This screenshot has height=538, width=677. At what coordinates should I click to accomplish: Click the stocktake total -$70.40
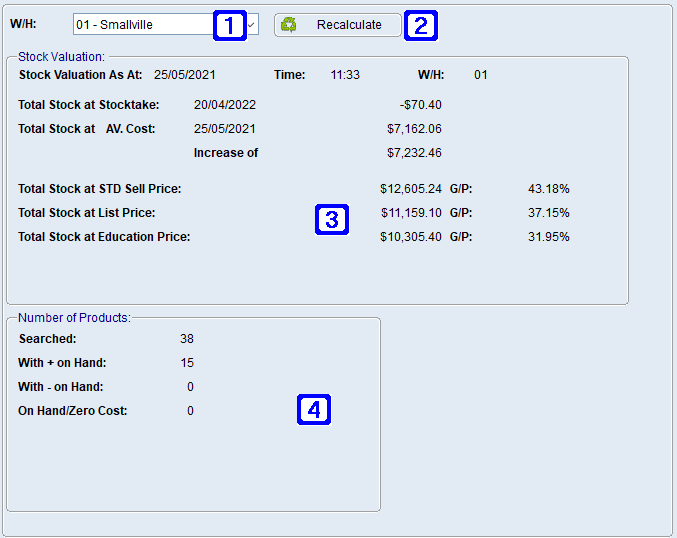[421, 105]
